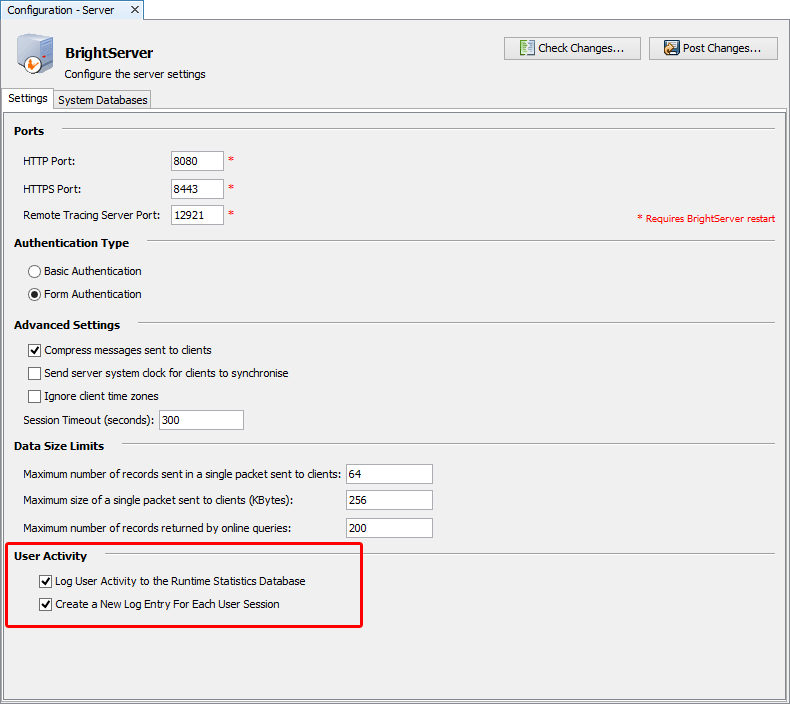This screenshot has width=790, height=704.
Task: Enable Ignore client time zones
Action: click(x=35, y=396)
